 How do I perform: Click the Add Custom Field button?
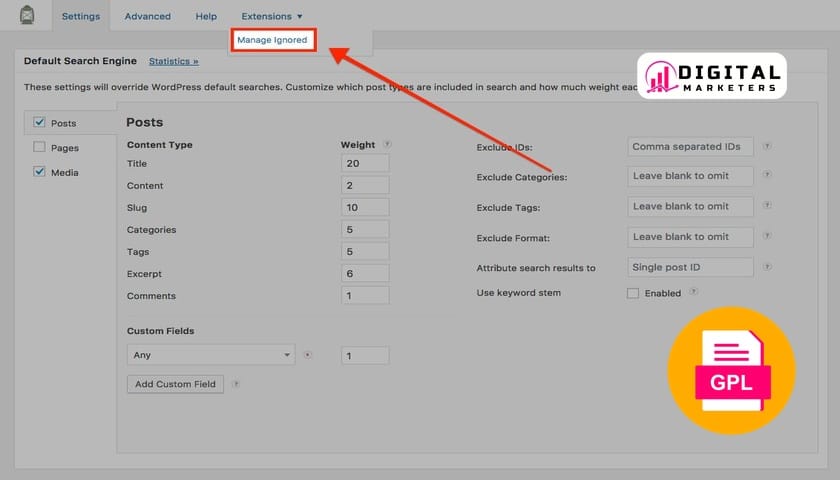coord(175,384)
